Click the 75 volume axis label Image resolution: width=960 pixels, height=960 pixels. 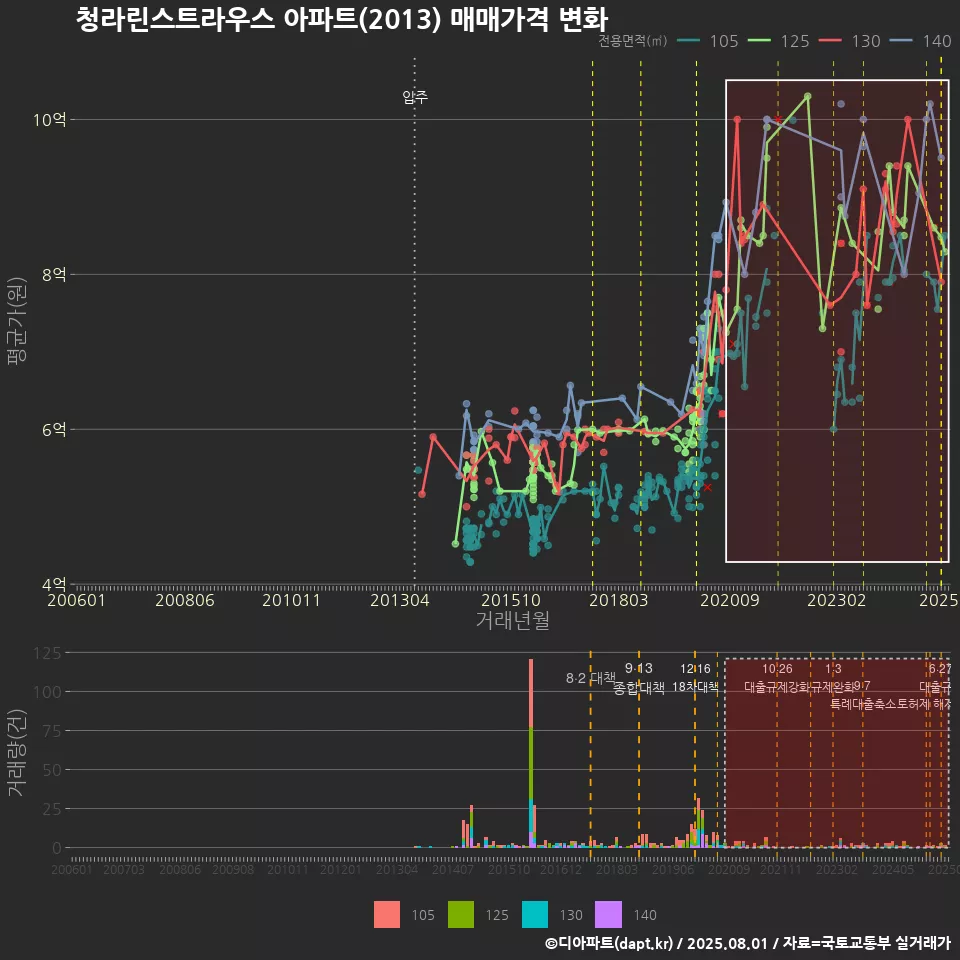[x=52, y=731]
